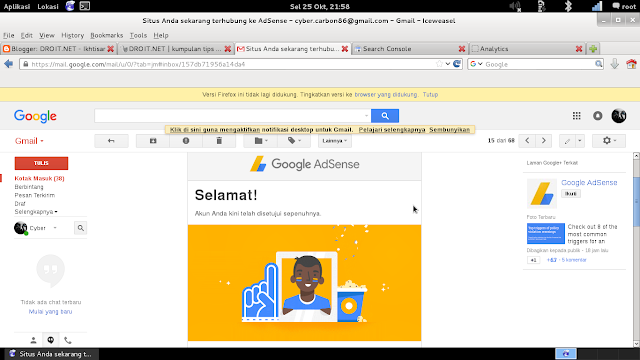
Task: Show the older message with right chevron
Action: pos(543,141)
